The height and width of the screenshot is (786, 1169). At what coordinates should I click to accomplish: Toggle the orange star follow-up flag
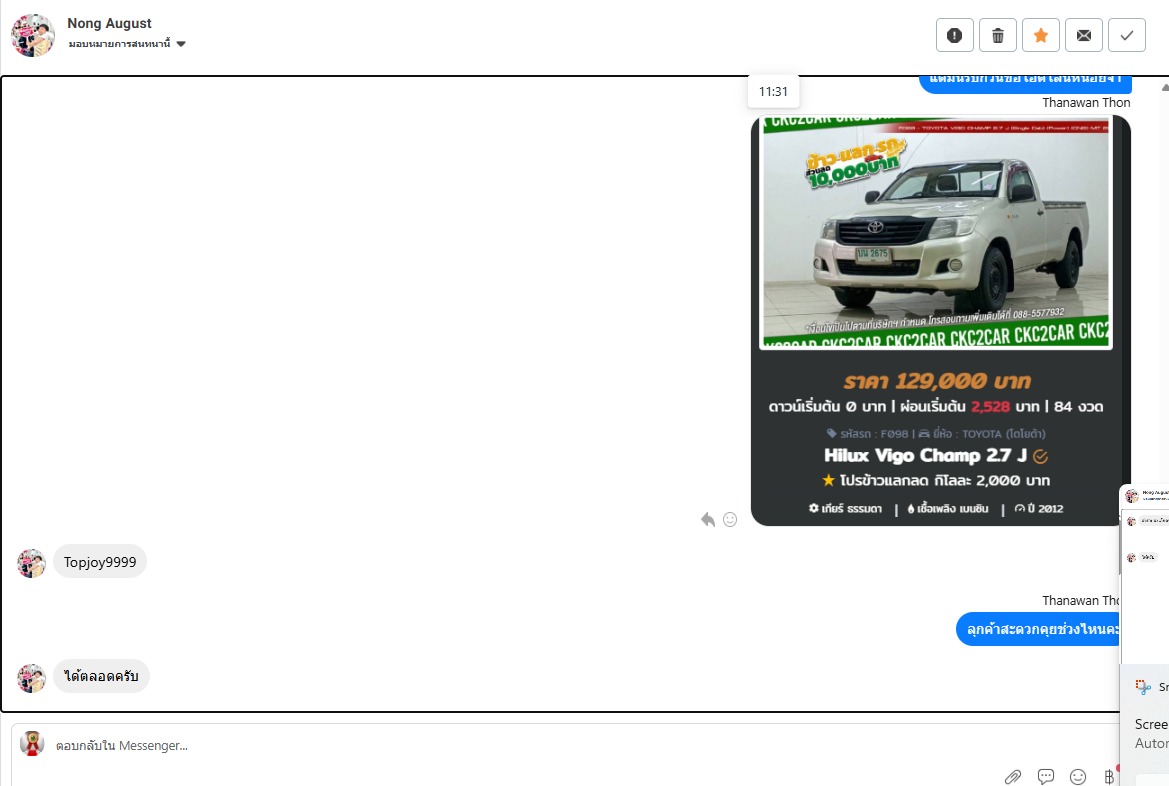coord(1041,35)
